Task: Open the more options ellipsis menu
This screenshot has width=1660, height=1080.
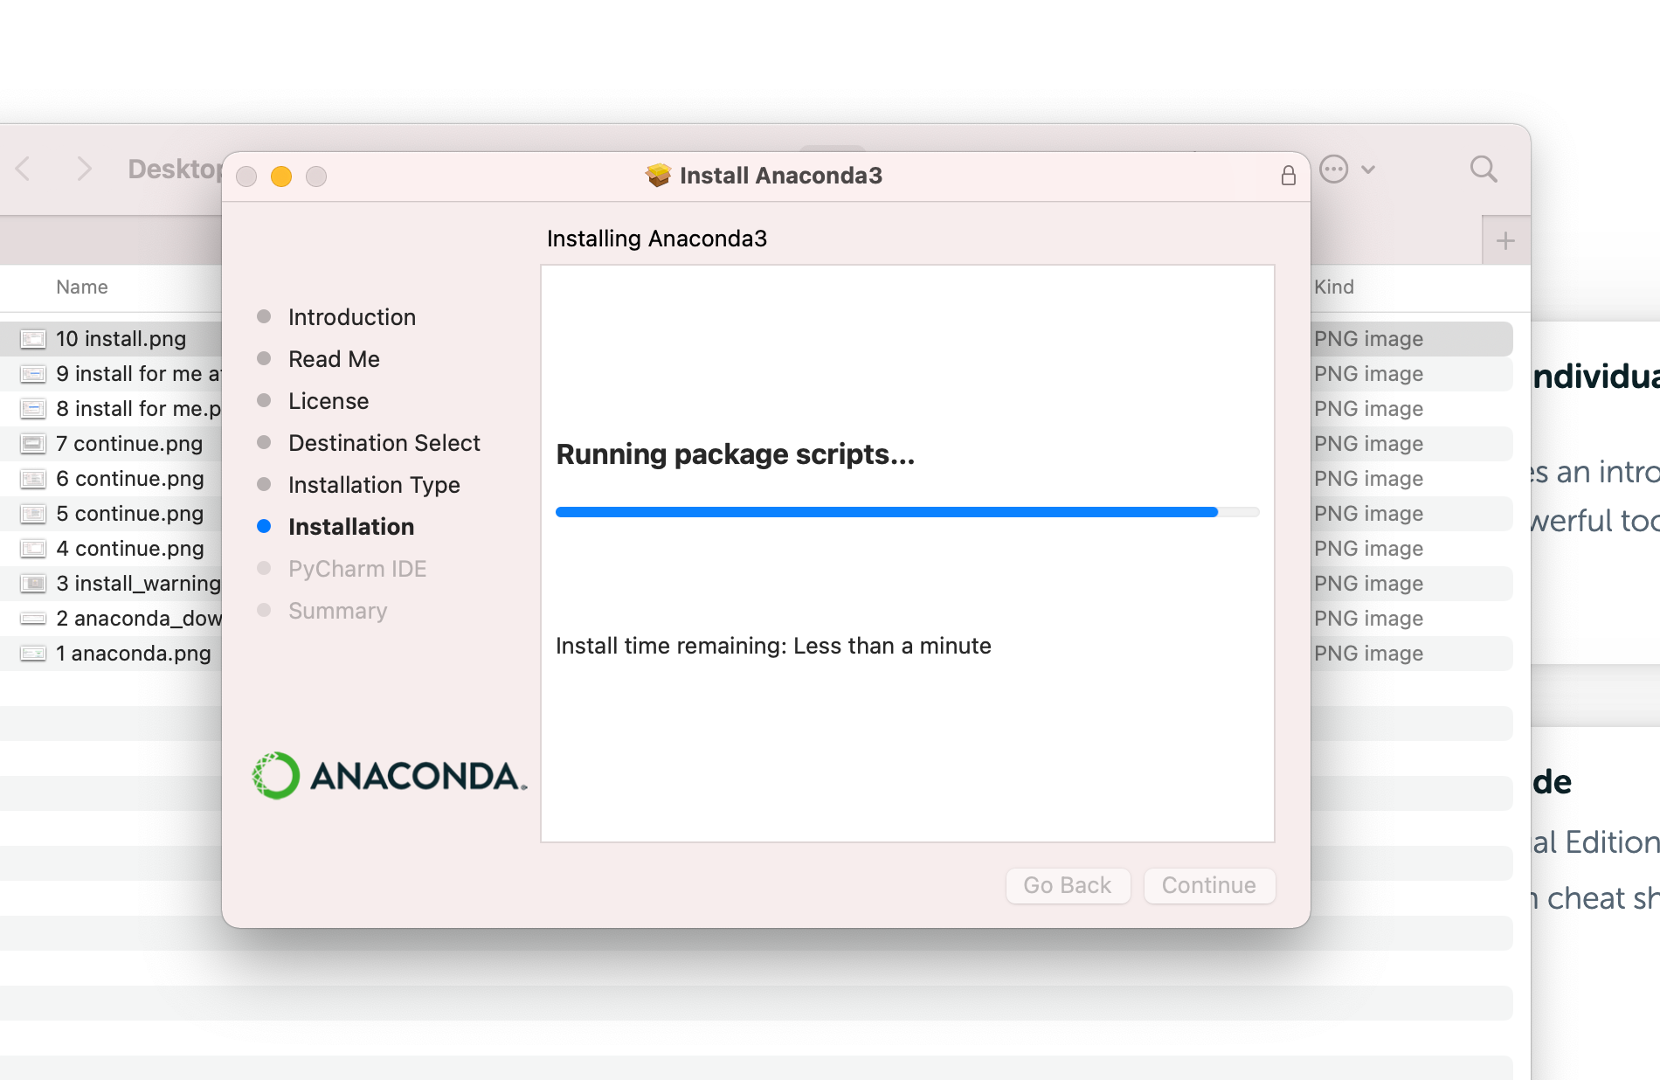Action: click(1333, 169)
